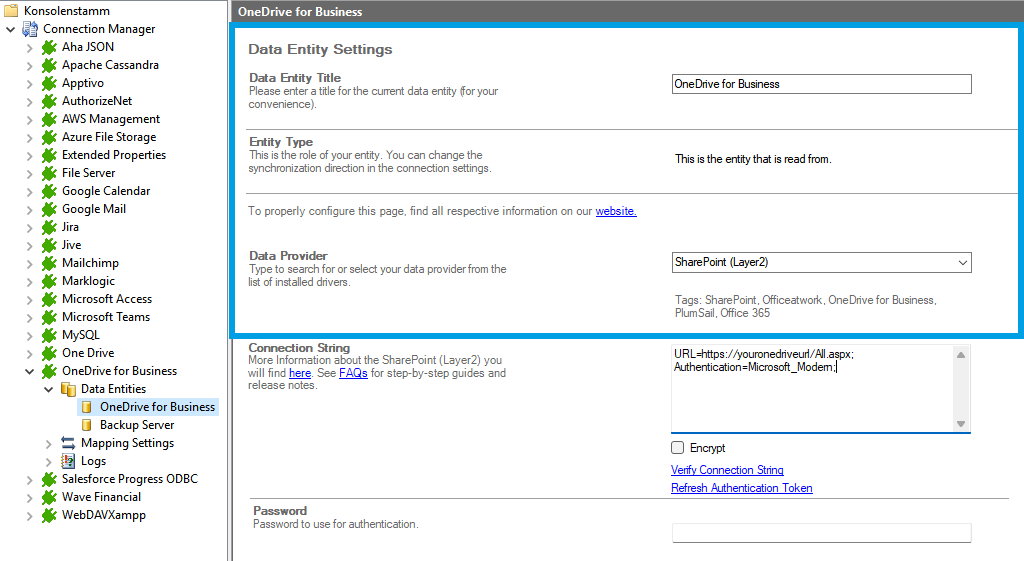The width and height of the screenshot is (1024, 561).
Task: Click the connection string scrollbar up arrow
Action: (x=961, y=355)
